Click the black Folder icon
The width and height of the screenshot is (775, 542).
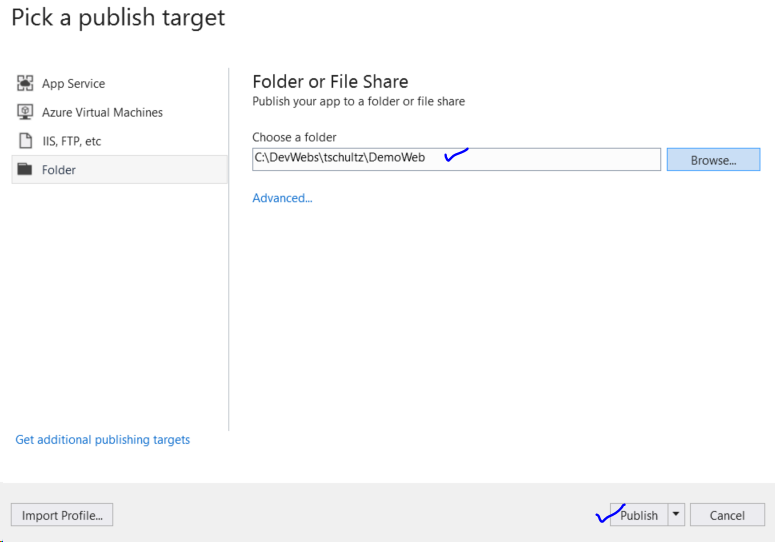(25, 169)
